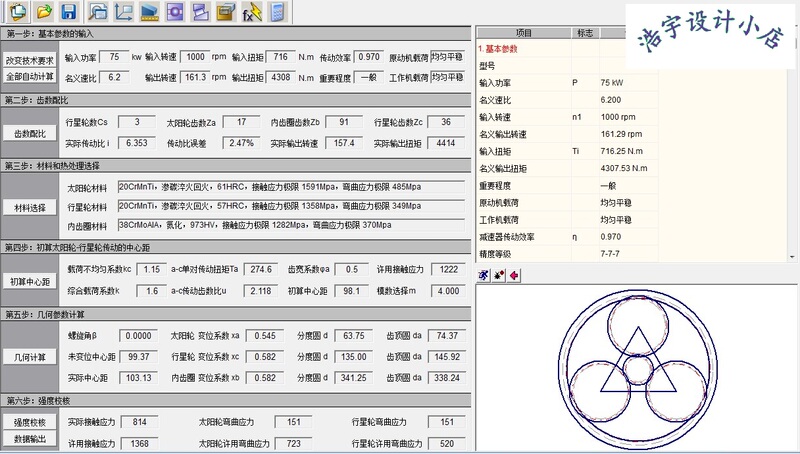Click the 内齿圈材料 38CrMoAlA field
This screenshot has width=800, height=454.
[291, 225]
